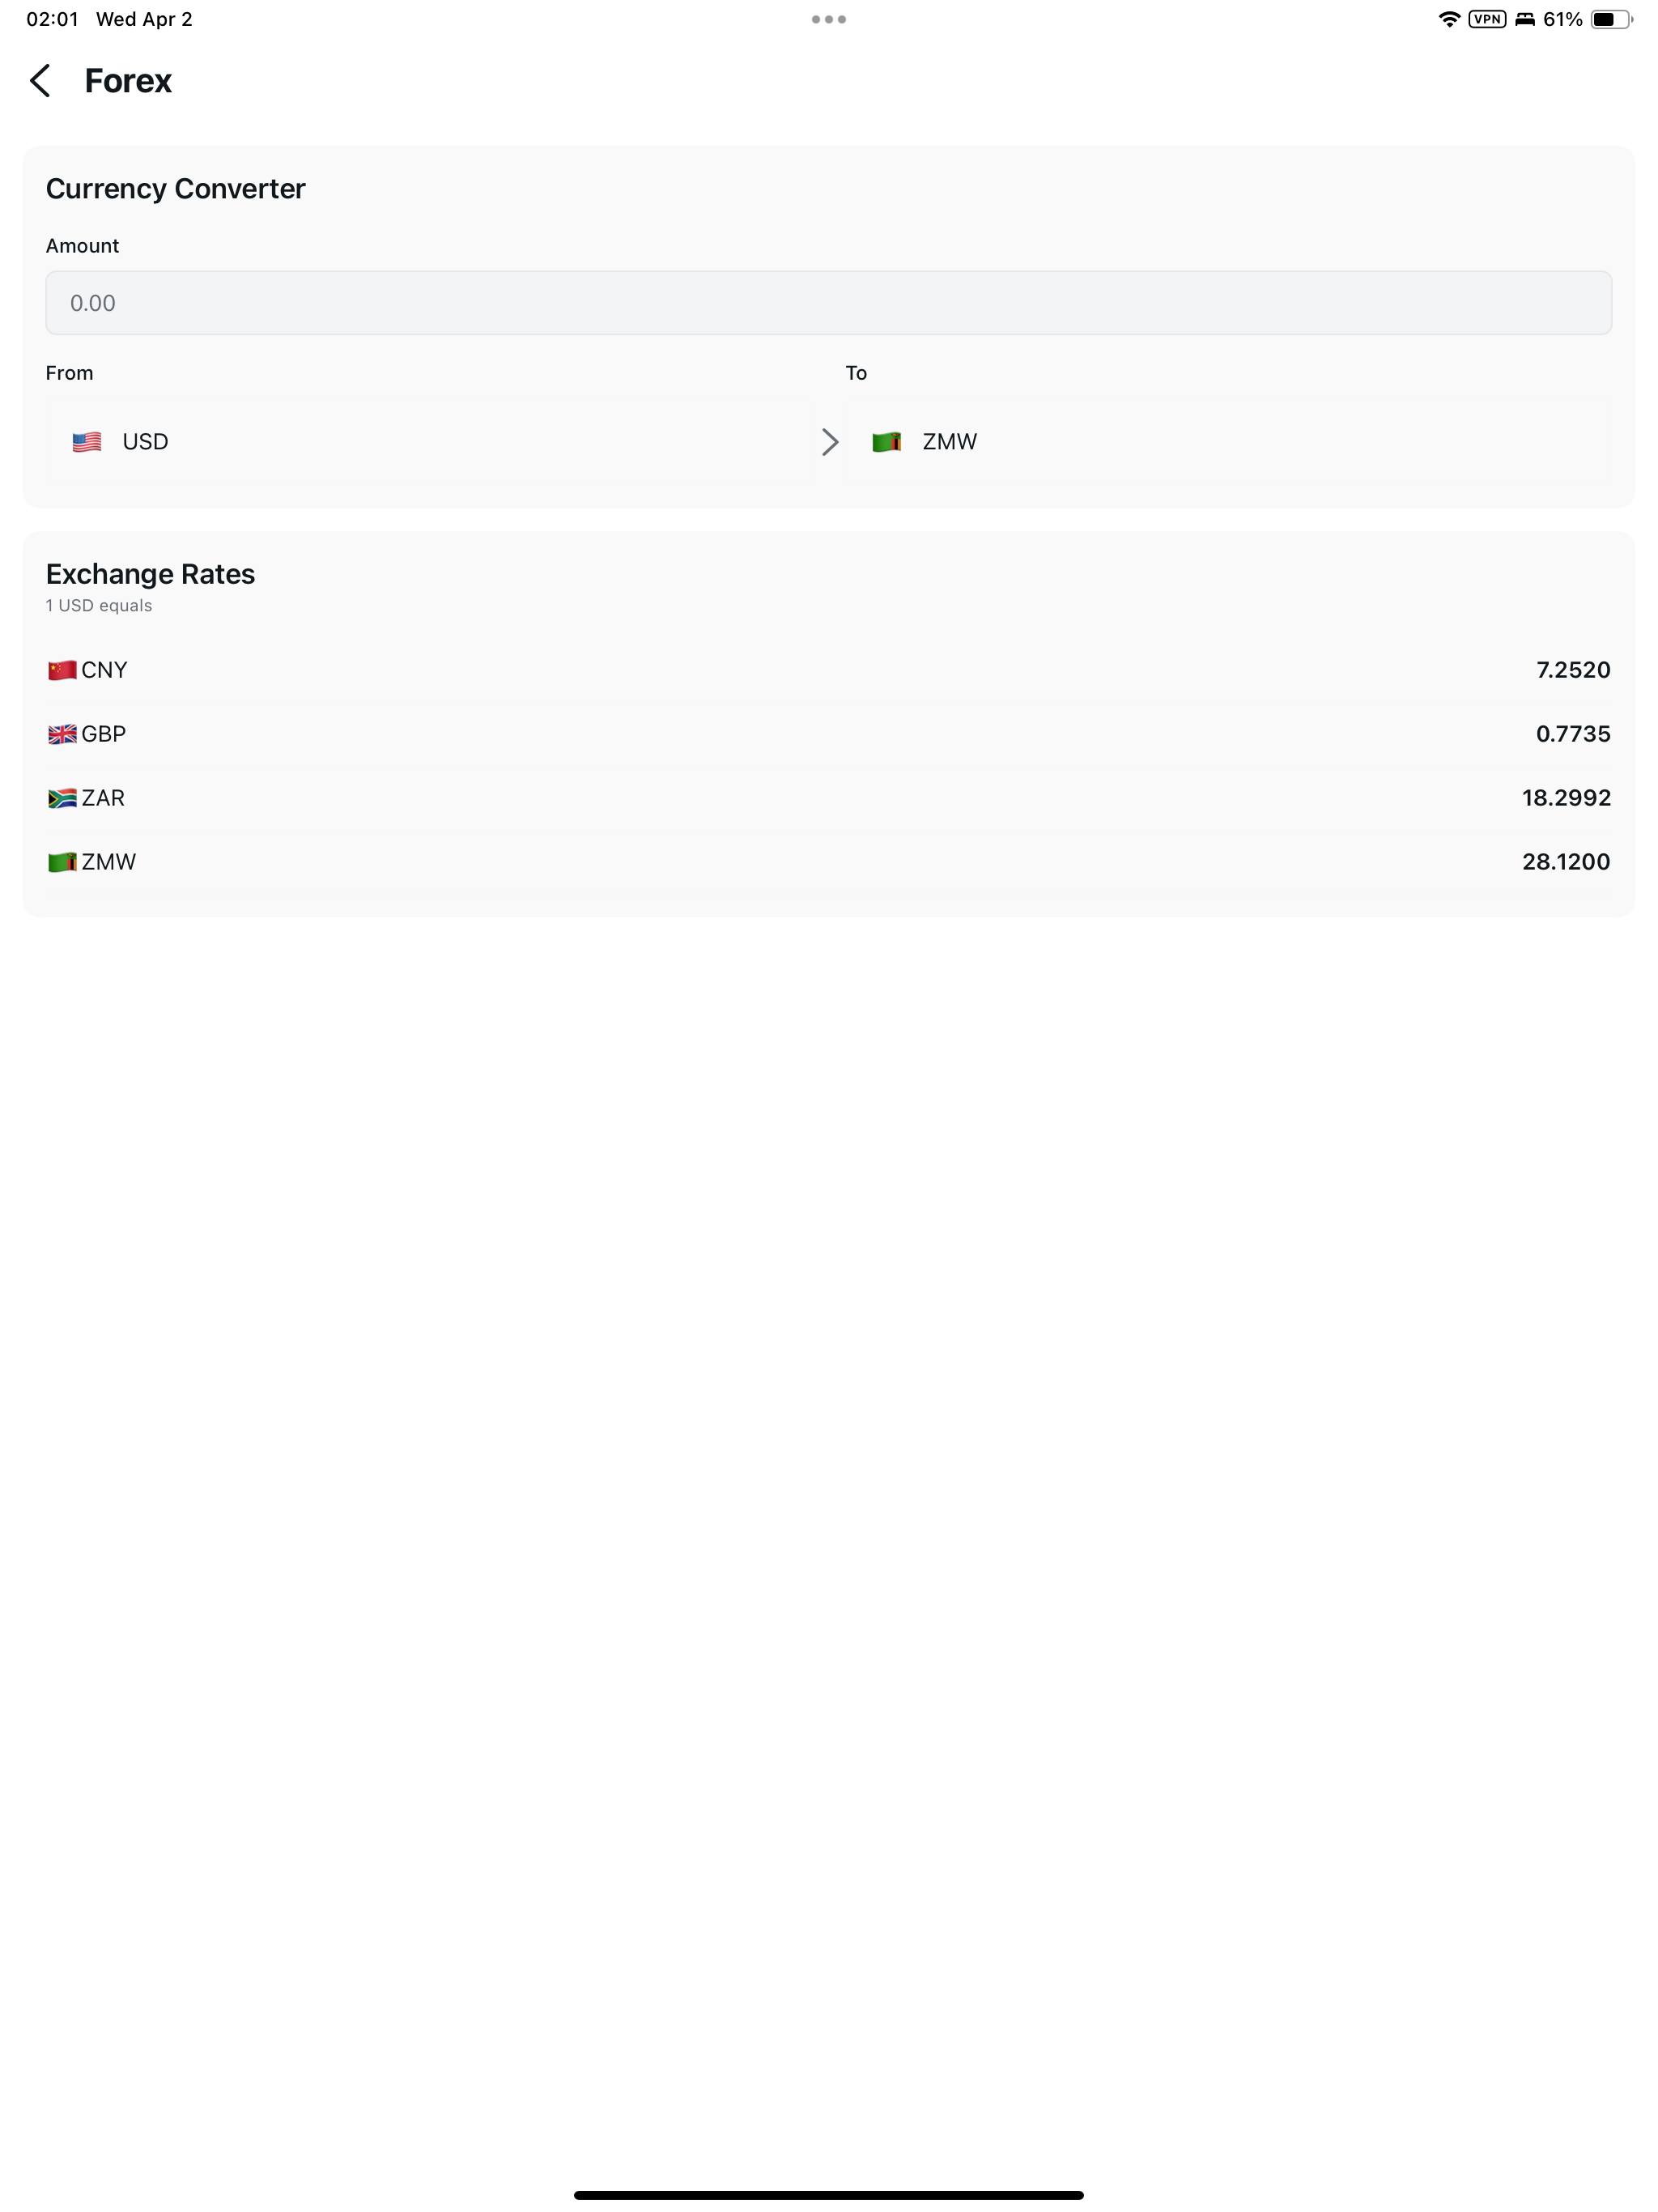Tap the VPN indicator in status bar

click(1487, 19)
